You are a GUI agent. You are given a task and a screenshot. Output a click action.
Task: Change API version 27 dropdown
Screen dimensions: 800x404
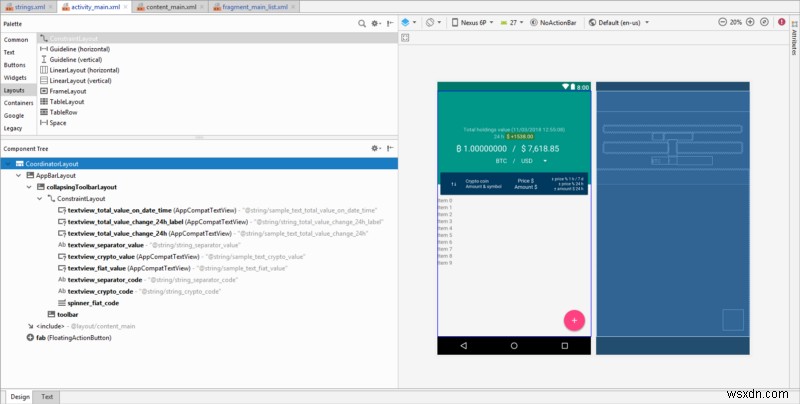(x=512, y=22)
